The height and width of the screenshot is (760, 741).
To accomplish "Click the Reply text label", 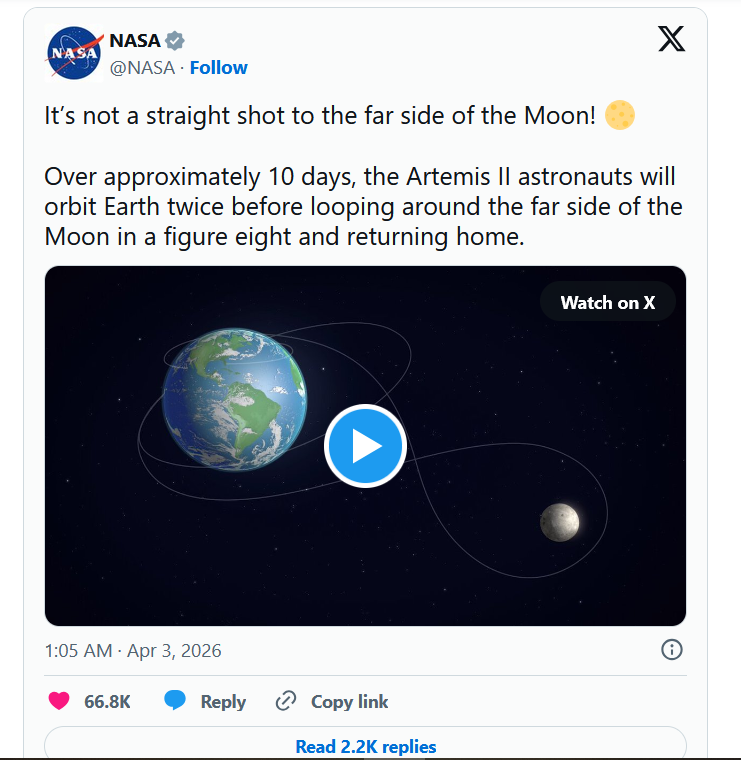I will pos(223,702).
